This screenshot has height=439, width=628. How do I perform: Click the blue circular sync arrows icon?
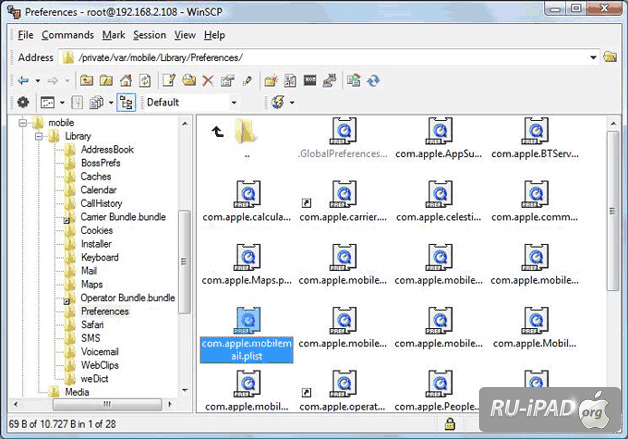373,81
